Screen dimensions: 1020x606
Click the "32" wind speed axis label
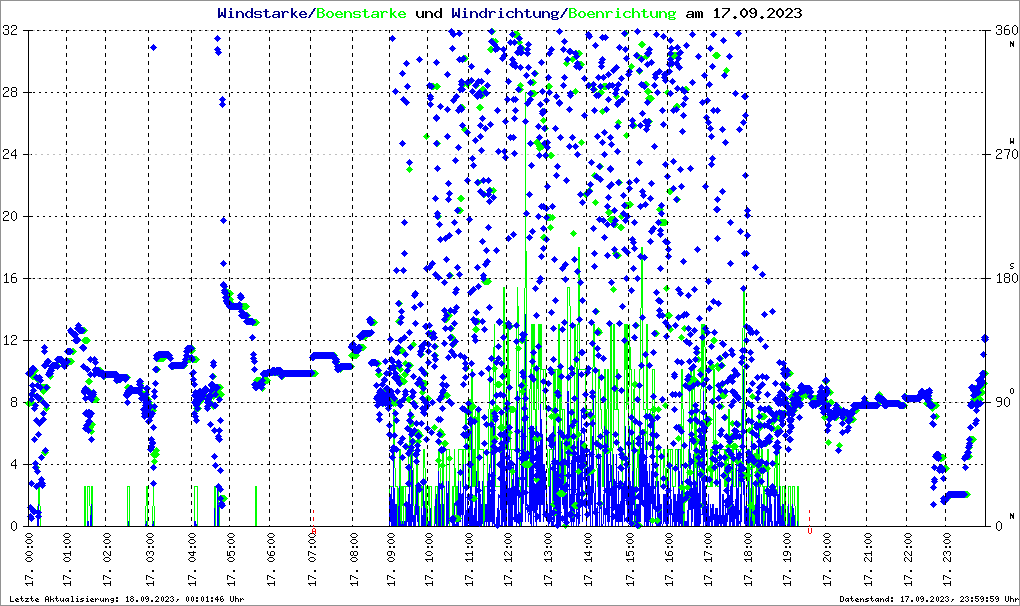(10, 31)
